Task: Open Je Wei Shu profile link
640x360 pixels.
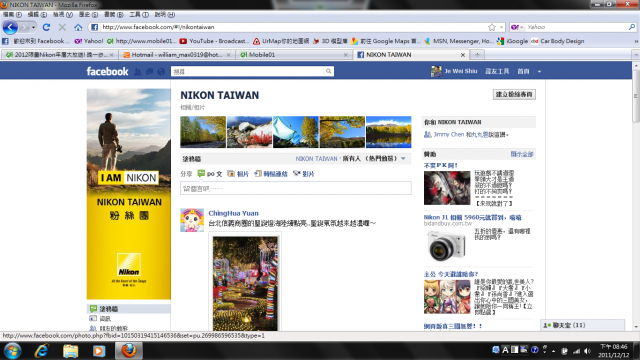Action: click(x=461, y=71)
